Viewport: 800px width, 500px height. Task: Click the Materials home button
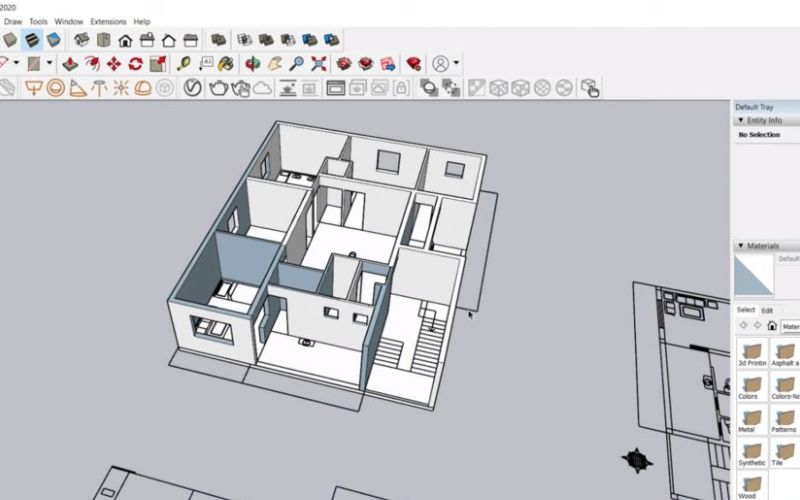pos(772,326)
